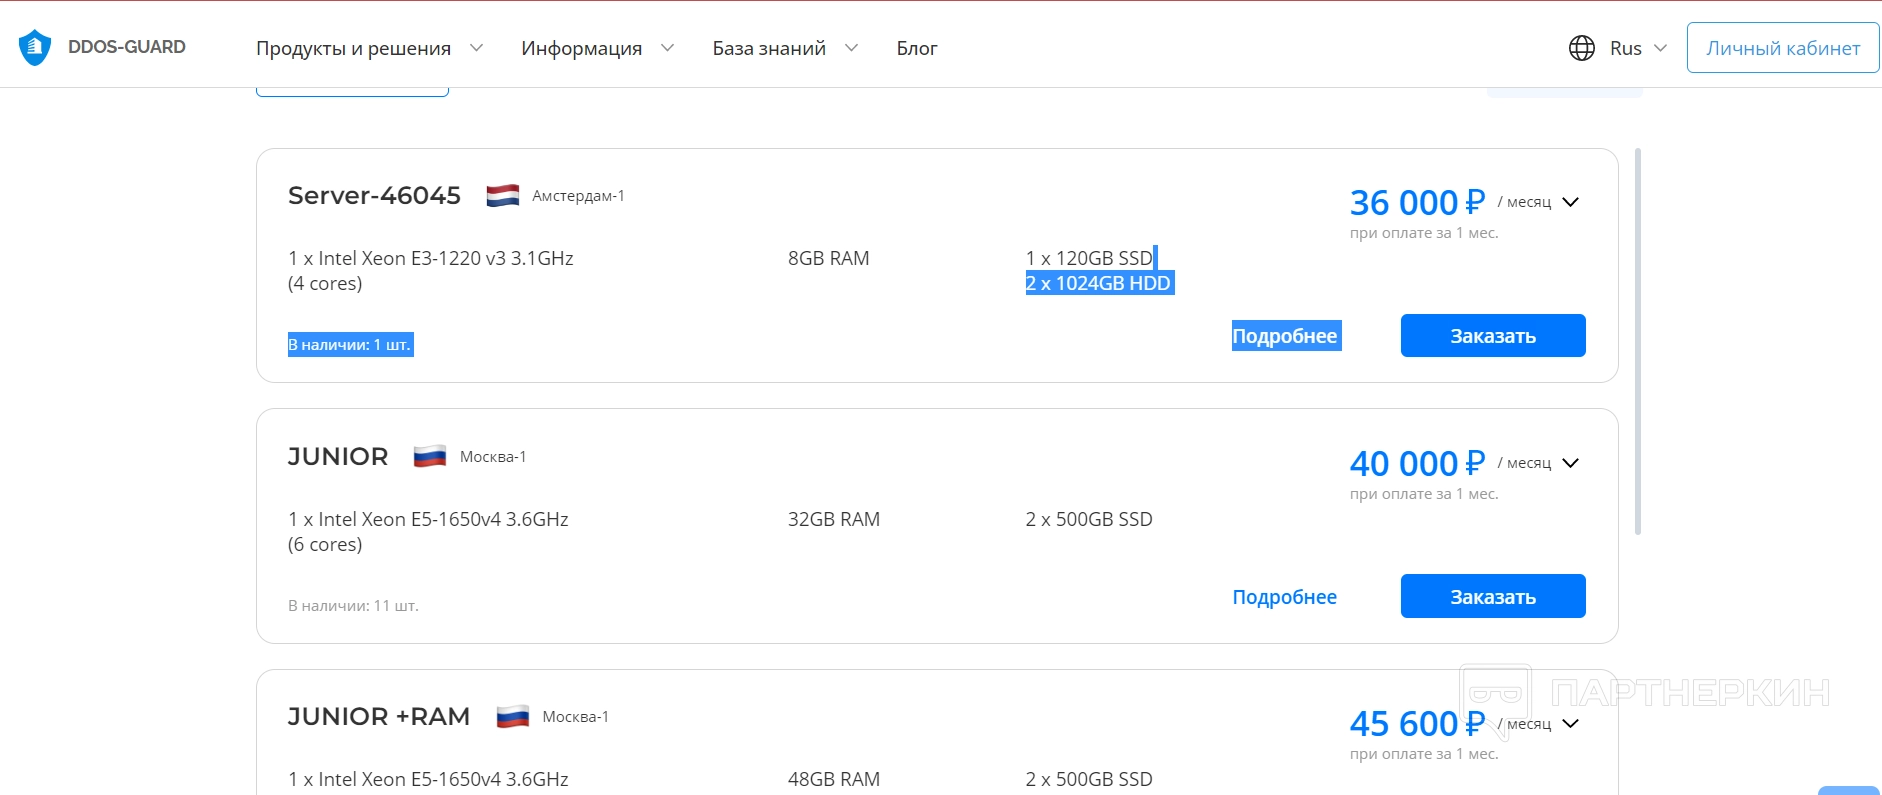The width and height of the screenshot is (1882, 795).
Task: Click при оплате за 1 мес. under 36 000 ₽
Action: click(1424, 233)
